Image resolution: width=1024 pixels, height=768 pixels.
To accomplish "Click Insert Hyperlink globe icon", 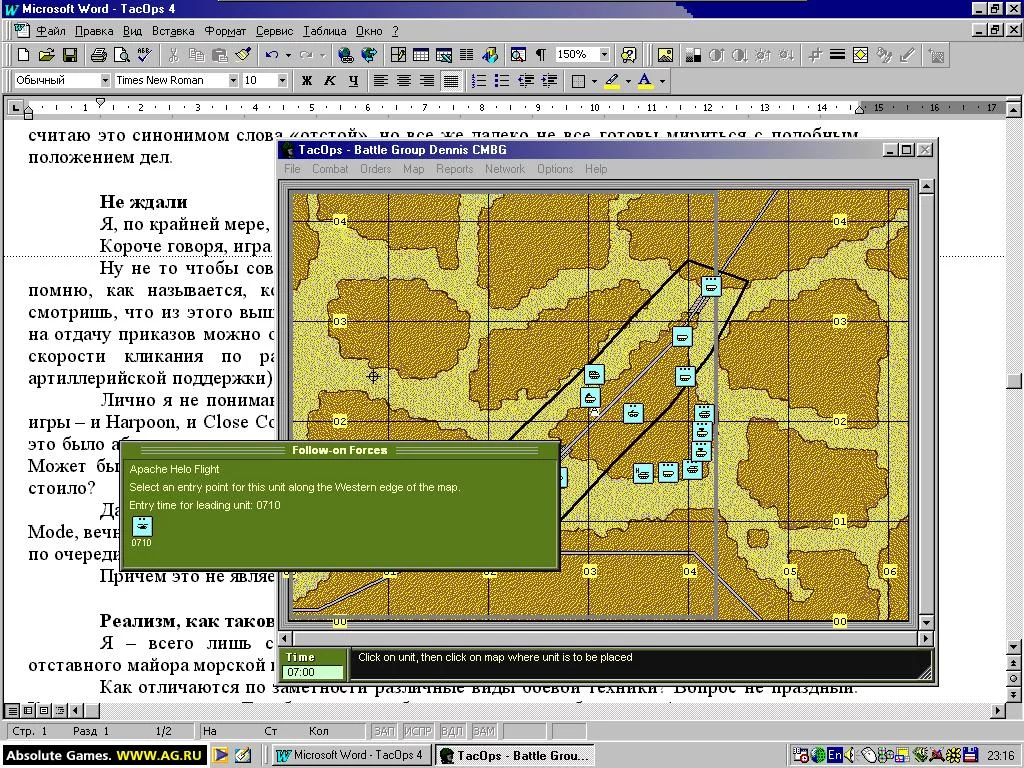I will (x=345, y=55).
